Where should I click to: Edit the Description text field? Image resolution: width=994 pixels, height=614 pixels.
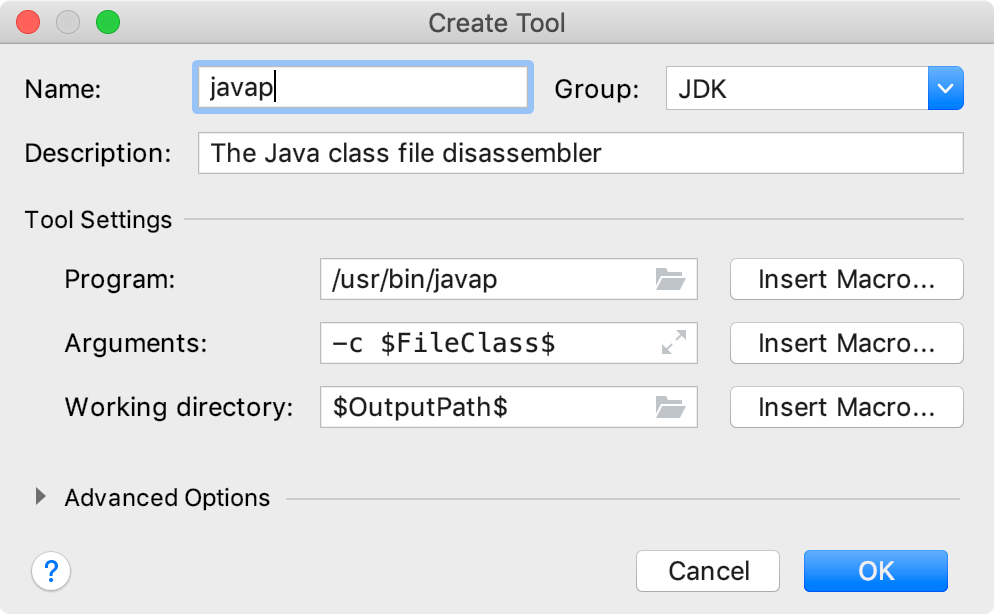click(580, 153)
